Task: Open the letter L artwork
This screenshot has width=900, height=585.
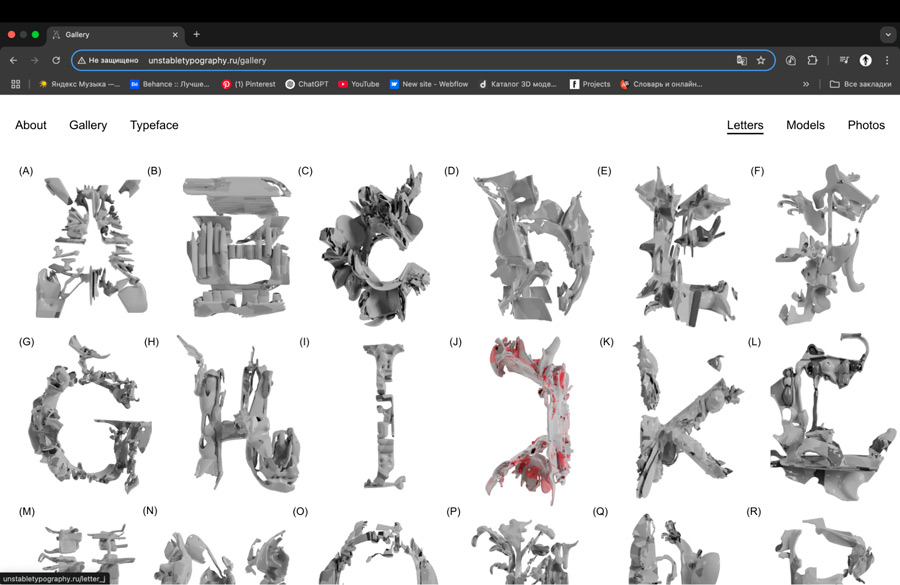Action: point(833,417)
